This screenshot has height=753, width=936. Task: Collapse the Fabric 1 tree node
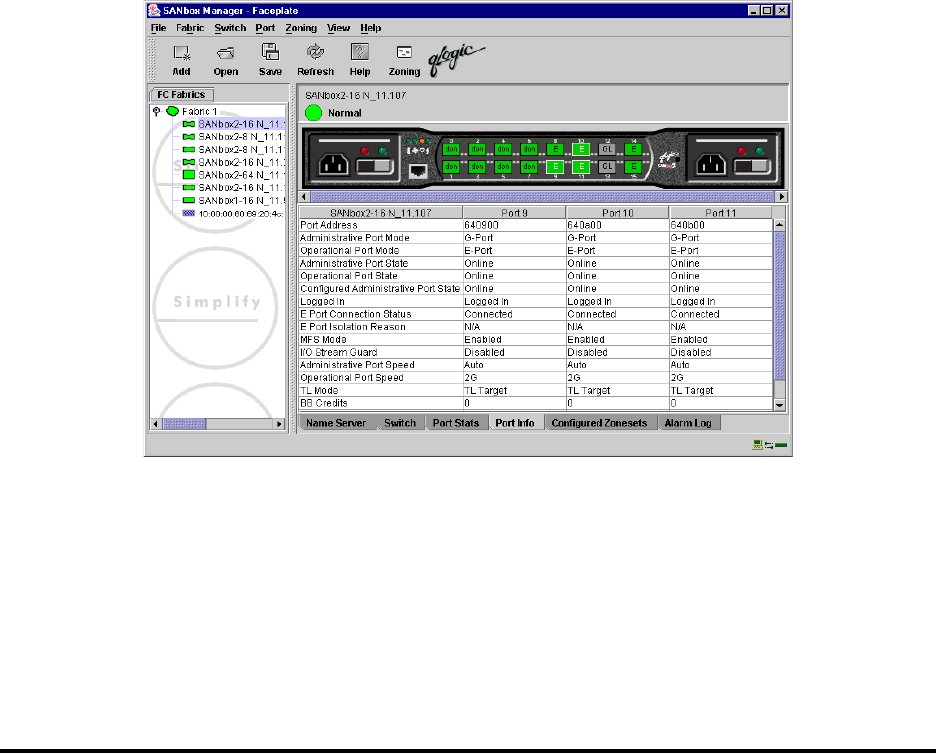[155, 111]
